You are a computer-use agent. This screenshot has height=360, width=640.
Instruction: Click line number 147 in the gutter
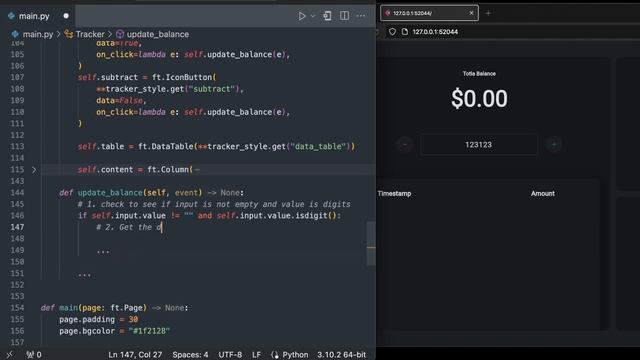[17, 227]
